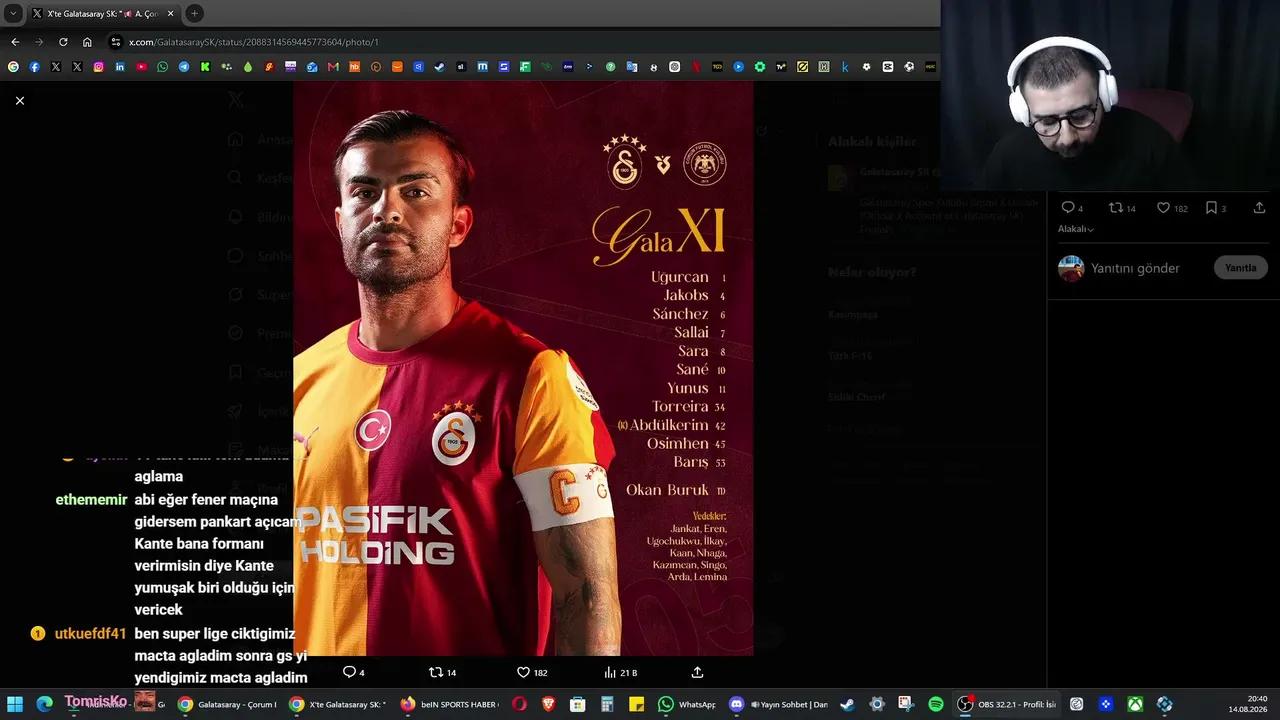1280x720 pixels.
Task: Open the YouTube bookmark
Action: point(141,67)
